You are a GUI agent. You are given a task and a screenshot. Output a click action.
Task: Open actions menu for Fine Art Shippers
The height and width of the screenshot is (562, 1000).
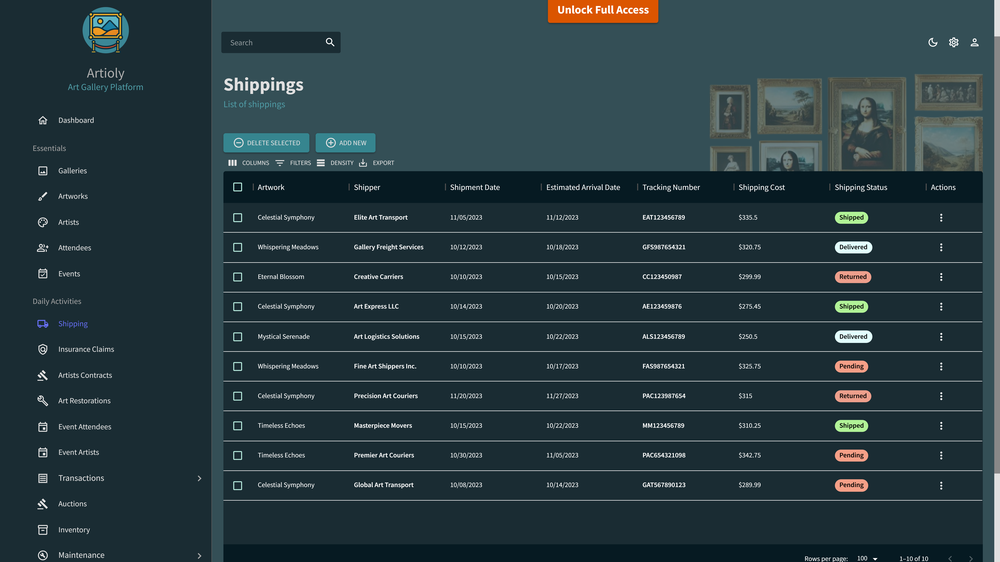[x=941, y=366]
